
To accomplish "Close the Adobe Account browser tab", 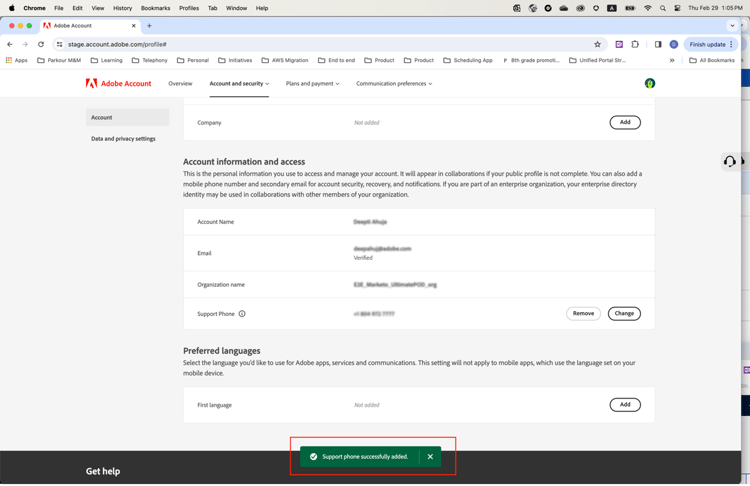I will point(133,25).
